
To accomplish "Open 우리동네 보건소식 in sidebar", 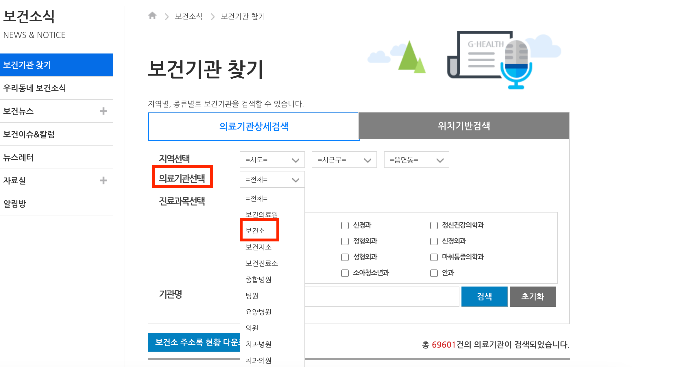I will [56, 88].
